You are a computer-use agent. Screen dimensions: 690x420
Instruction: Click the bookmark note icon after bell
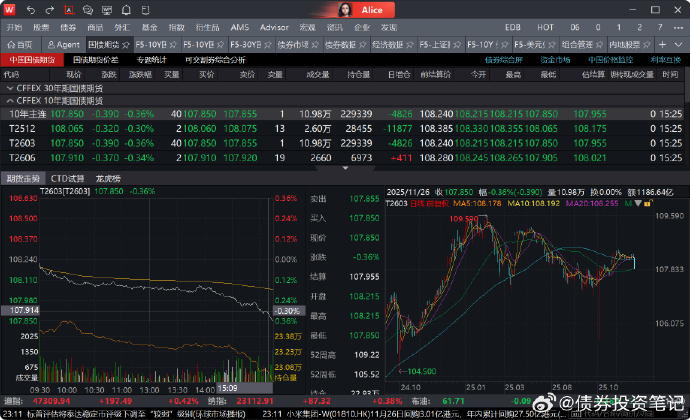(x=146, y=10)
